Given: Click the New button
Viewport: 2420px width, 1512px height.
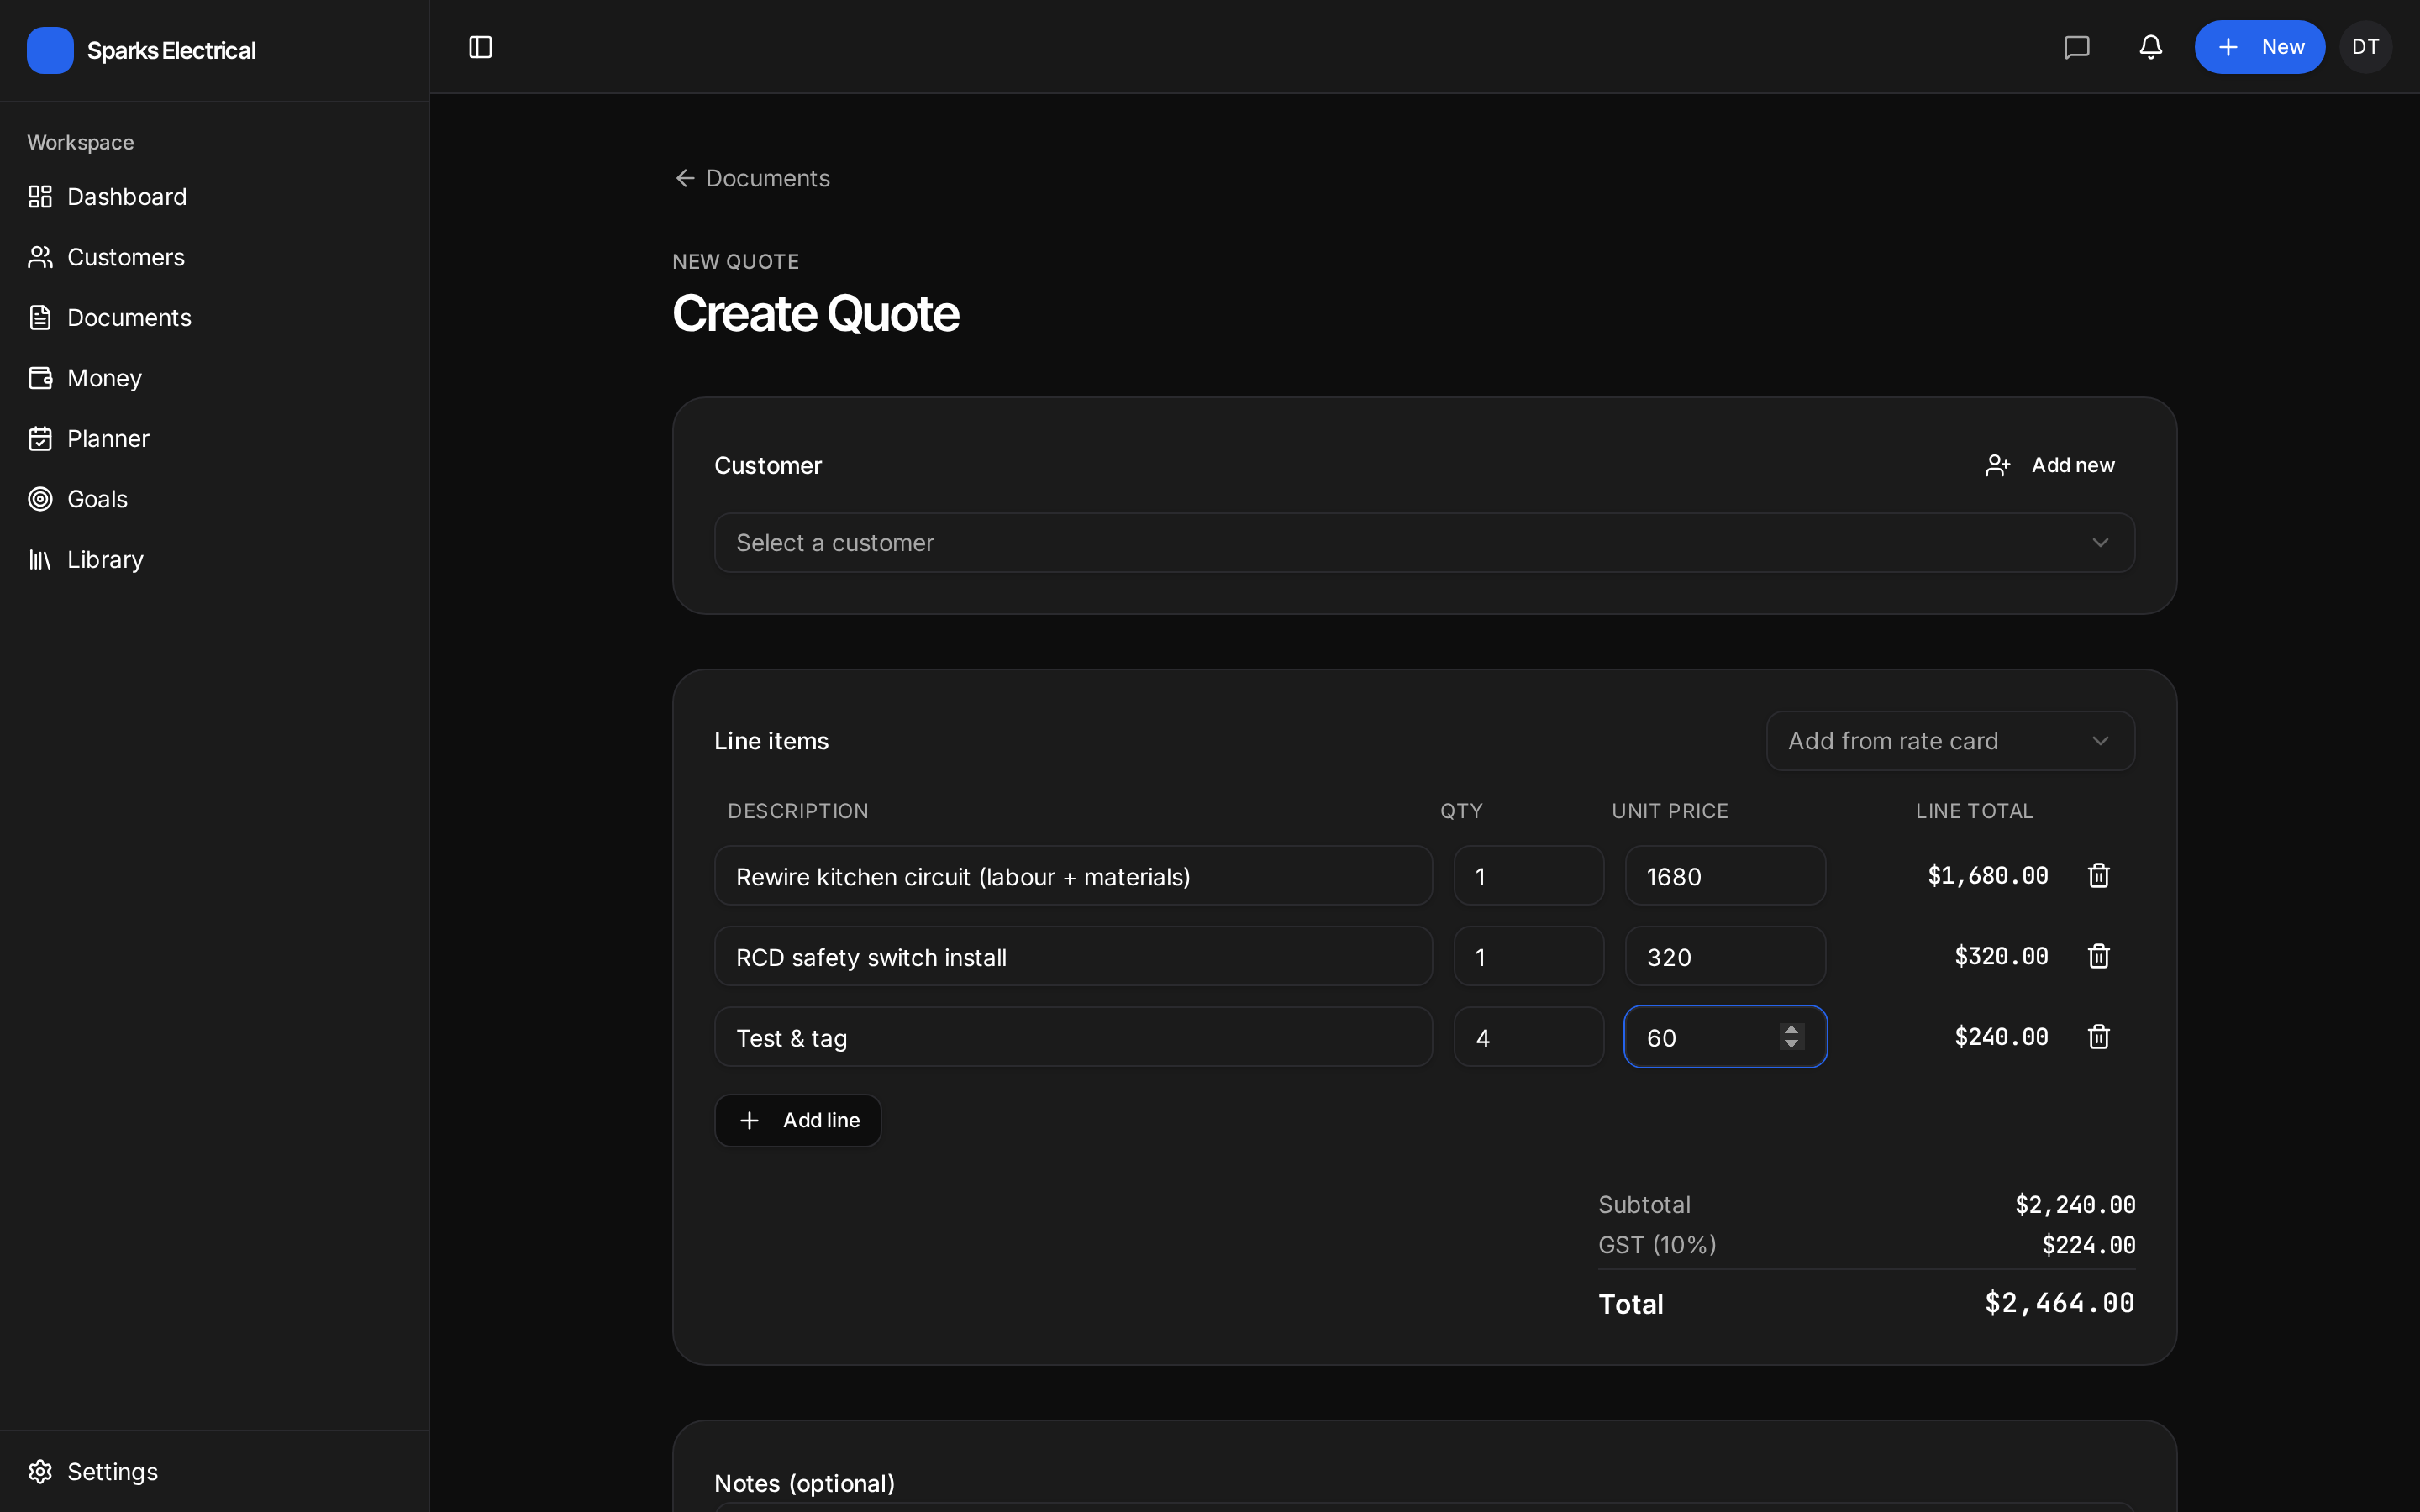Looking at the screenshot, I should 2259,47.
